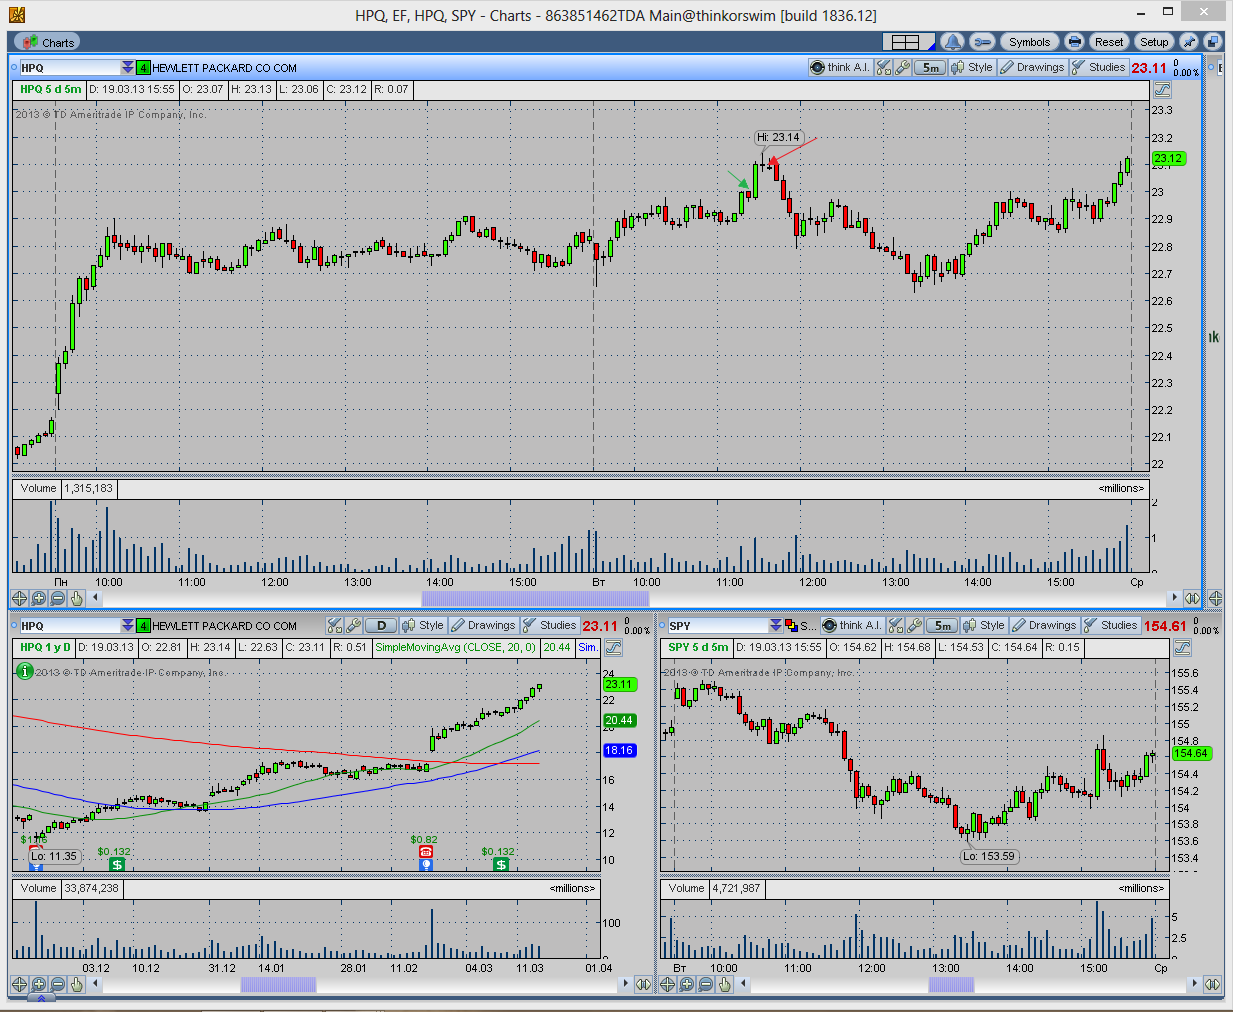
Task: Click crosshair tool under top chart
Action: click(x=20, y=598)
